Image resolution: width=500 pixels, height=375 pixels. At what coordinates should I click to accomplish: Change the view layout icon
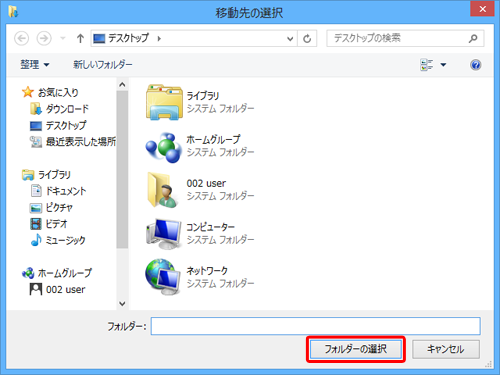pos(427,65)
